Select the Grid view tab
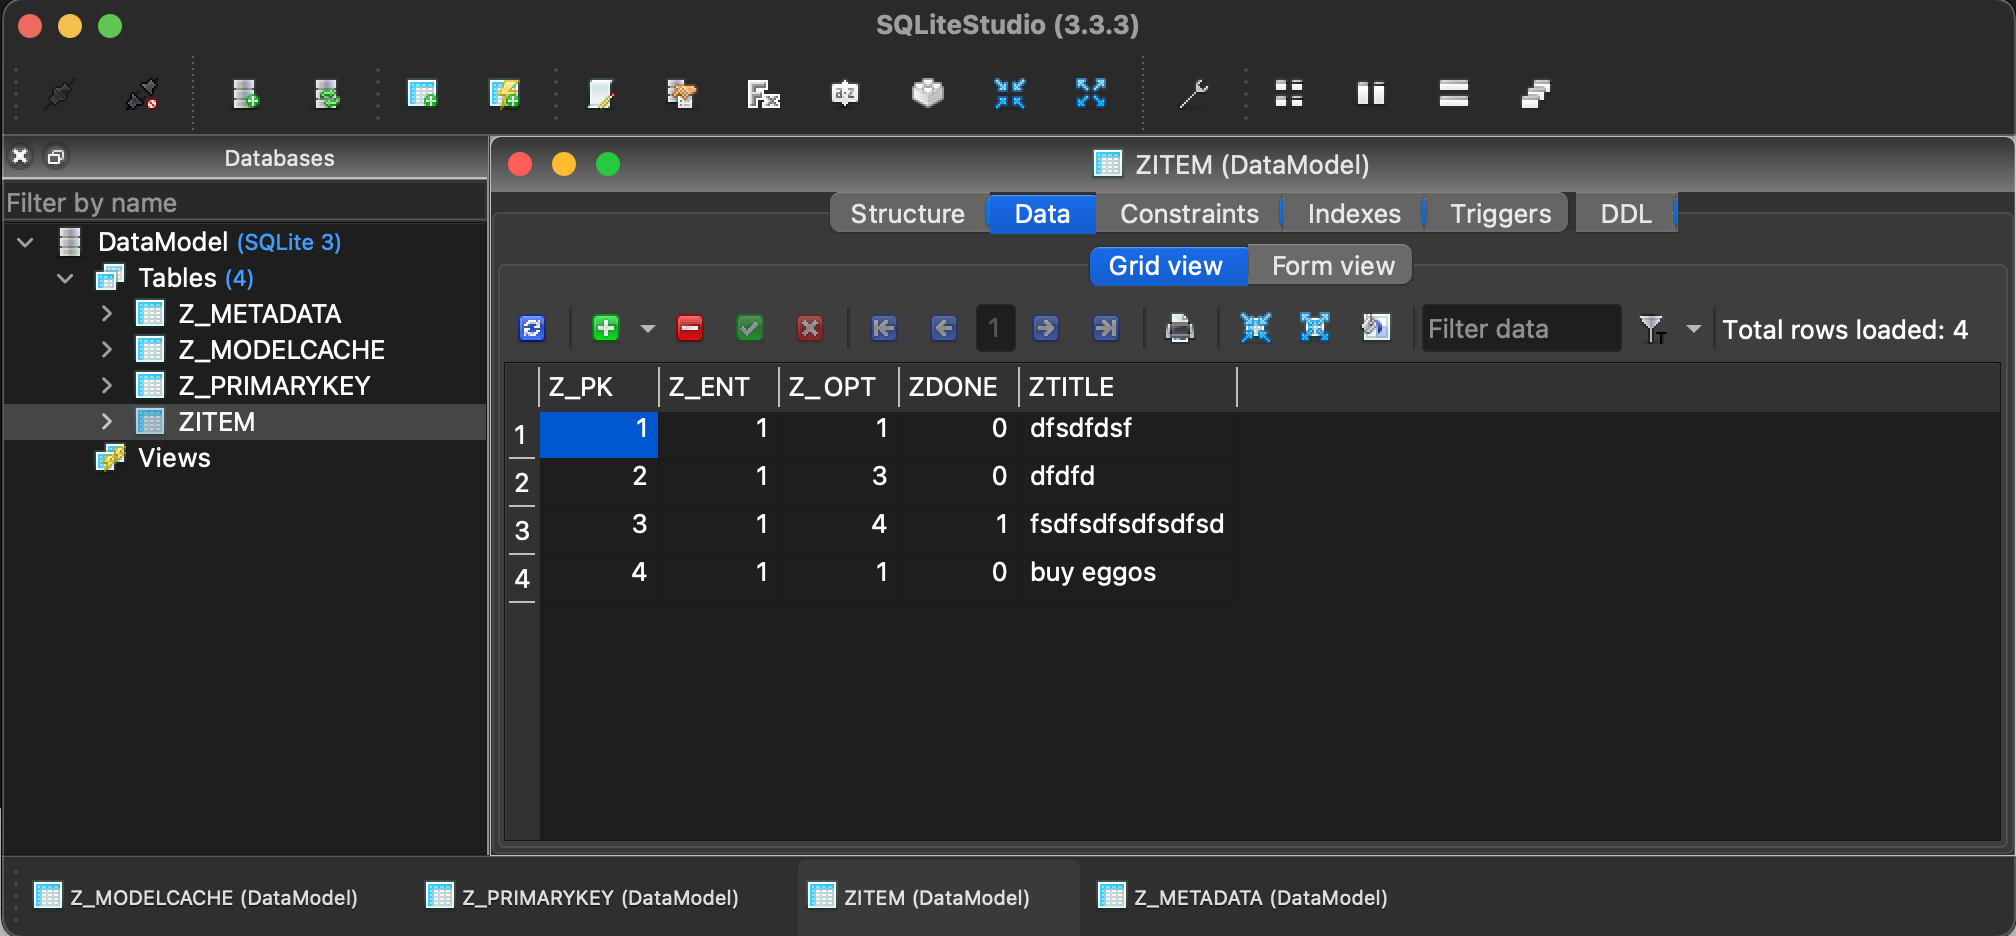Viewport: 2016px width, 936px height. coord(1166,266)
